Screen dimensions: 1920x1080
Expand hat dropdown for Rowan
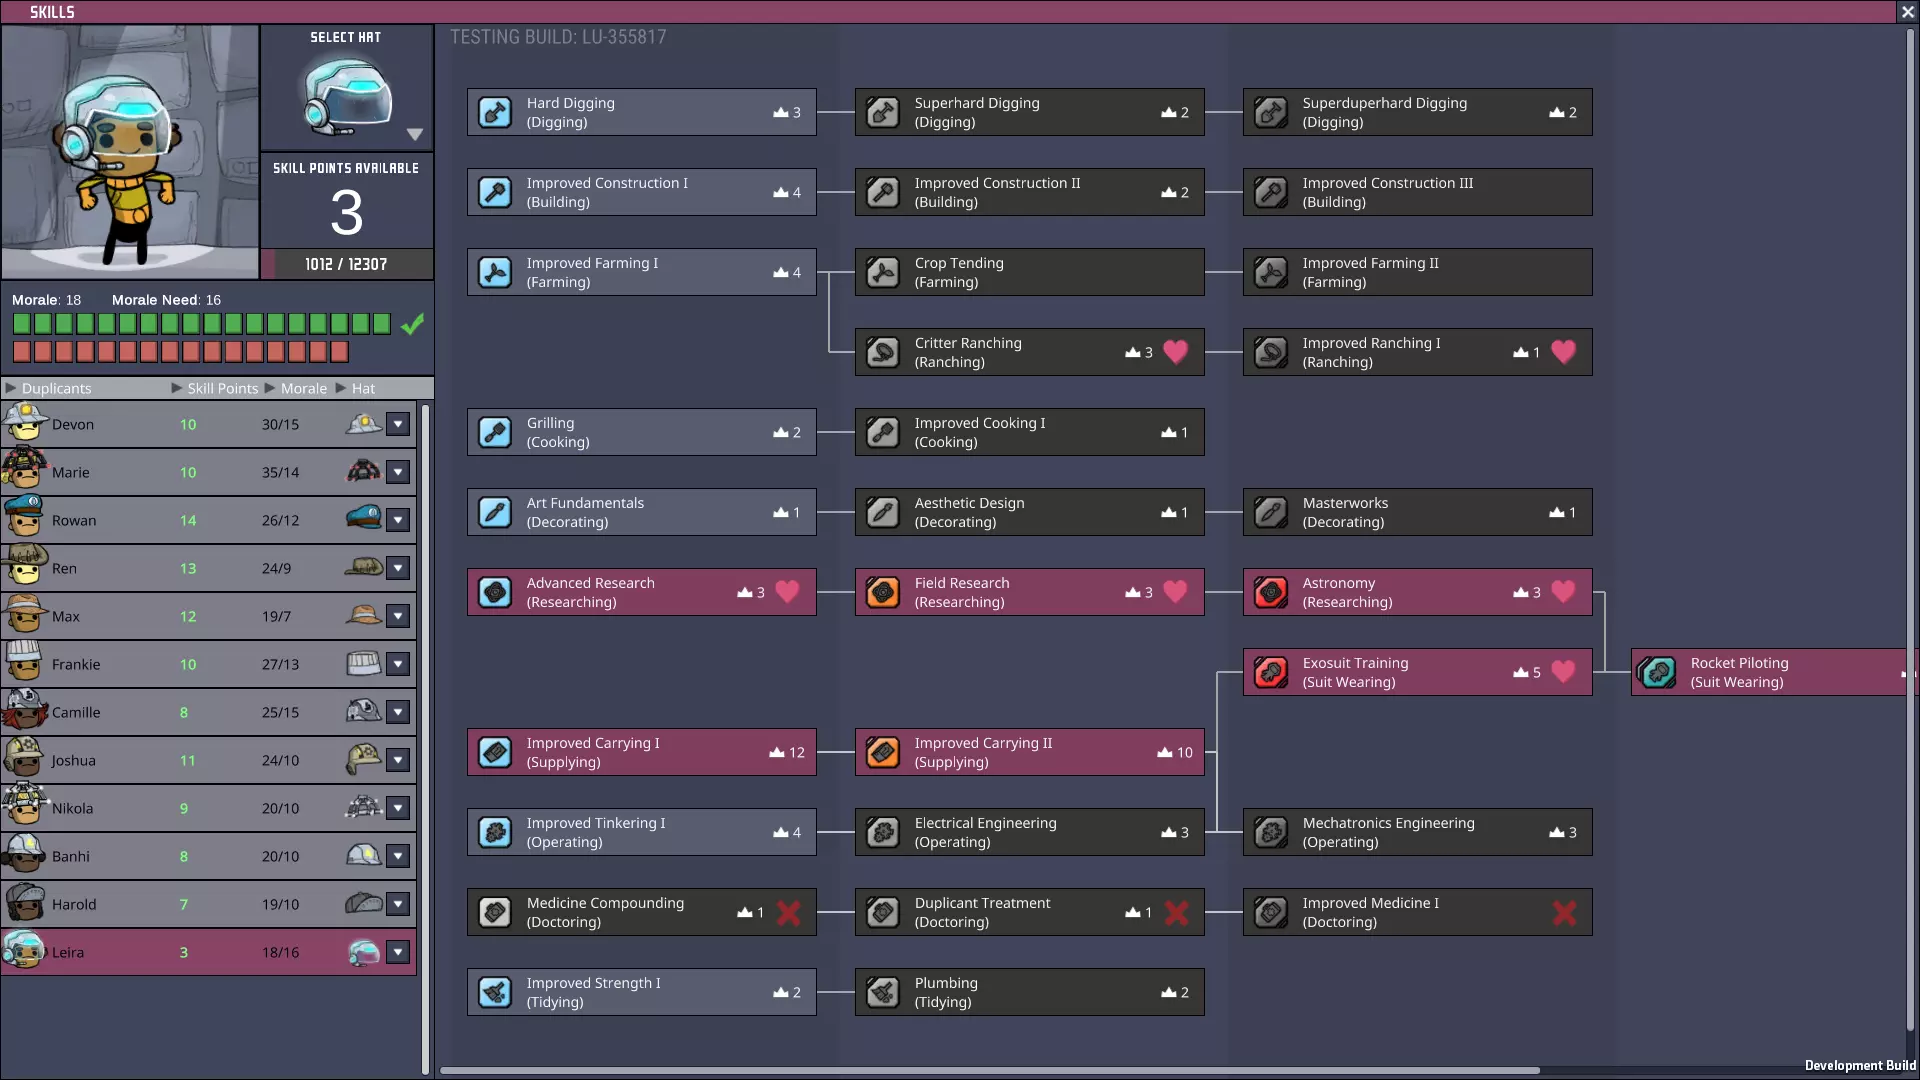(398, 520)
